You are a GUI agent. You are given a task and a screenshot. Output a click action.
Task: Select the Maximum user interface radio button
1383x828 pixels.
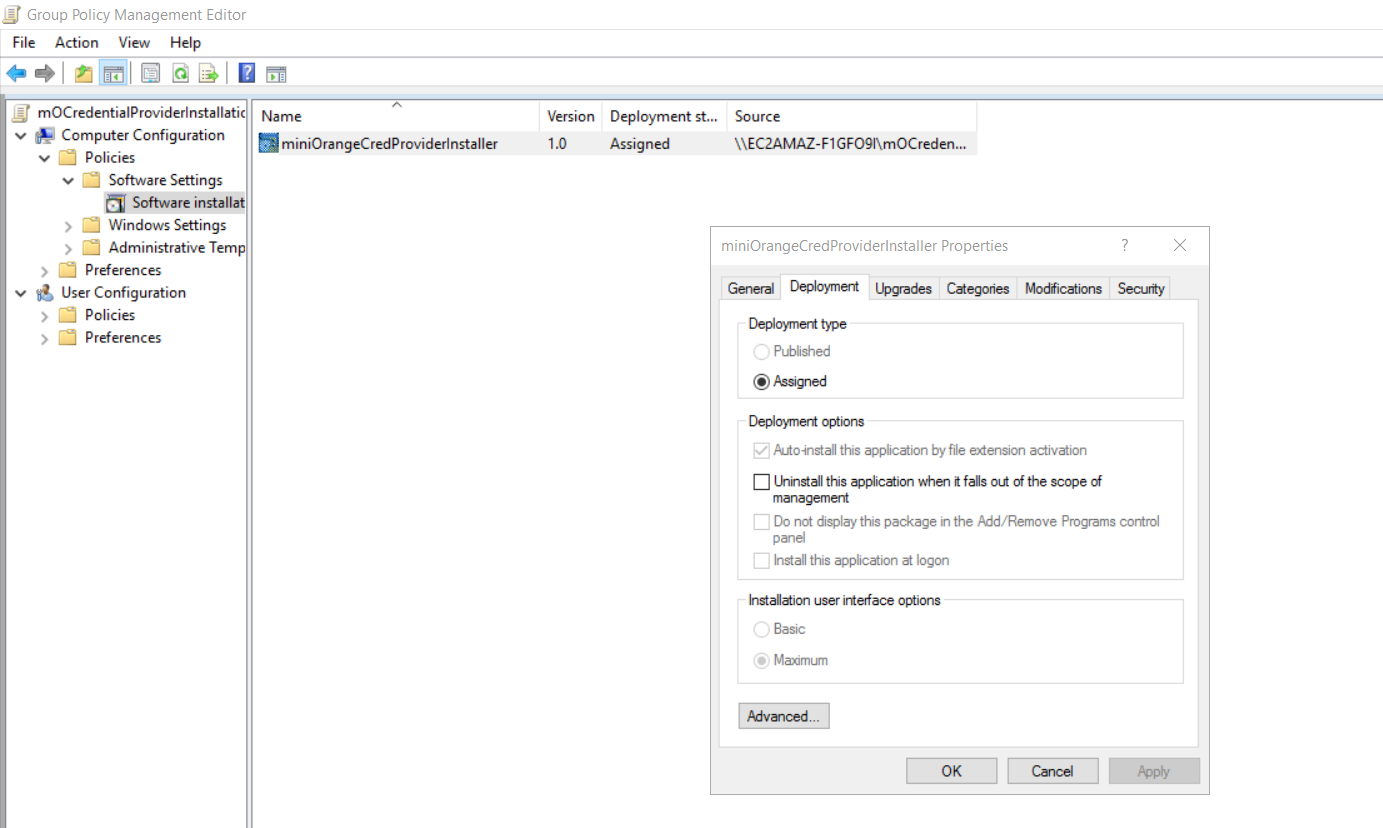[x=762, y=660]
